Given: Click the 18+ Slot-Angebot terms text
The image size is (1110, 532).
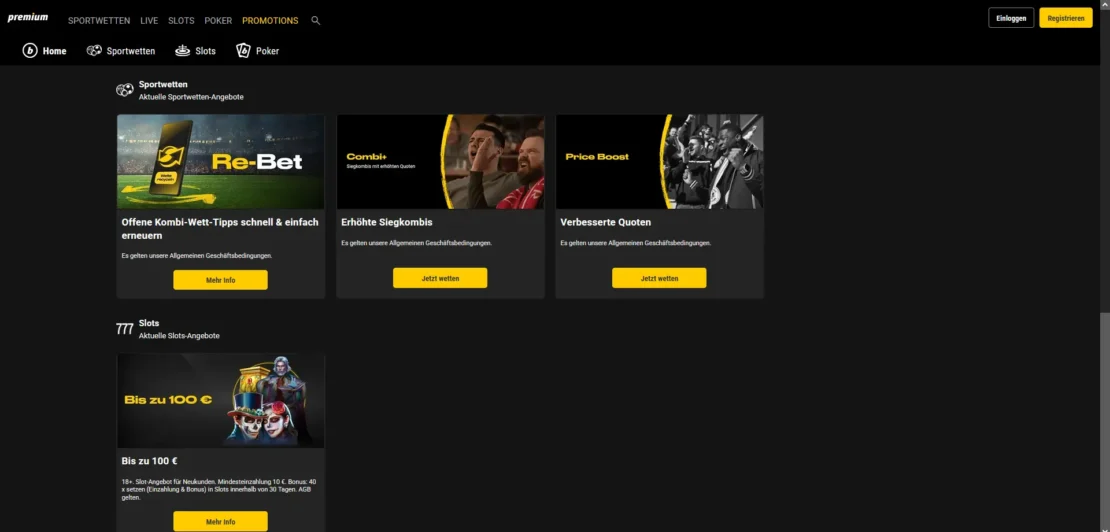Looking at the screenshot, I should (219, 490).
